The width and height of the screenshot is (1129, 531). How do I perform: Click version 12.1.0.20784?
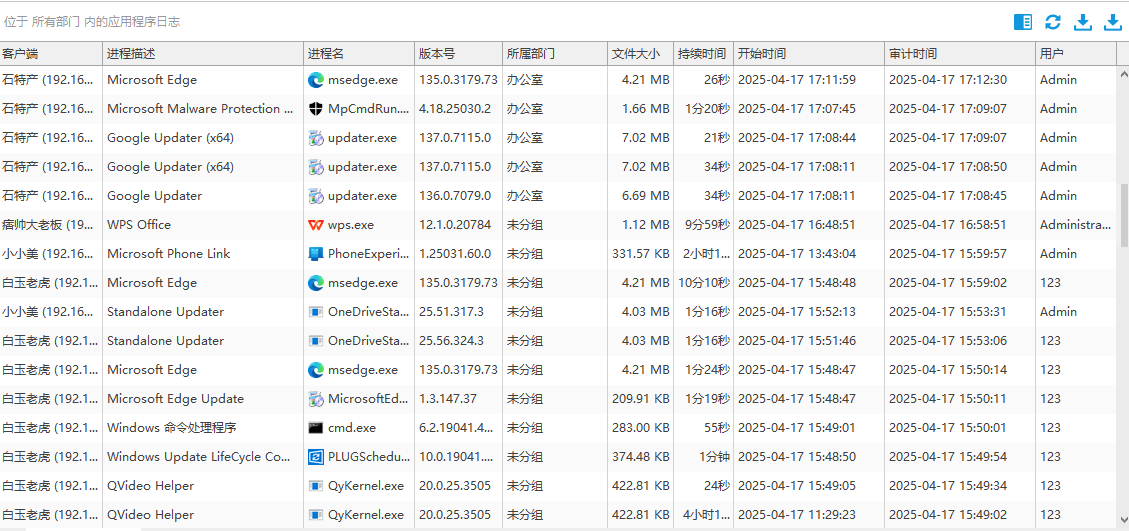[455, 225]
